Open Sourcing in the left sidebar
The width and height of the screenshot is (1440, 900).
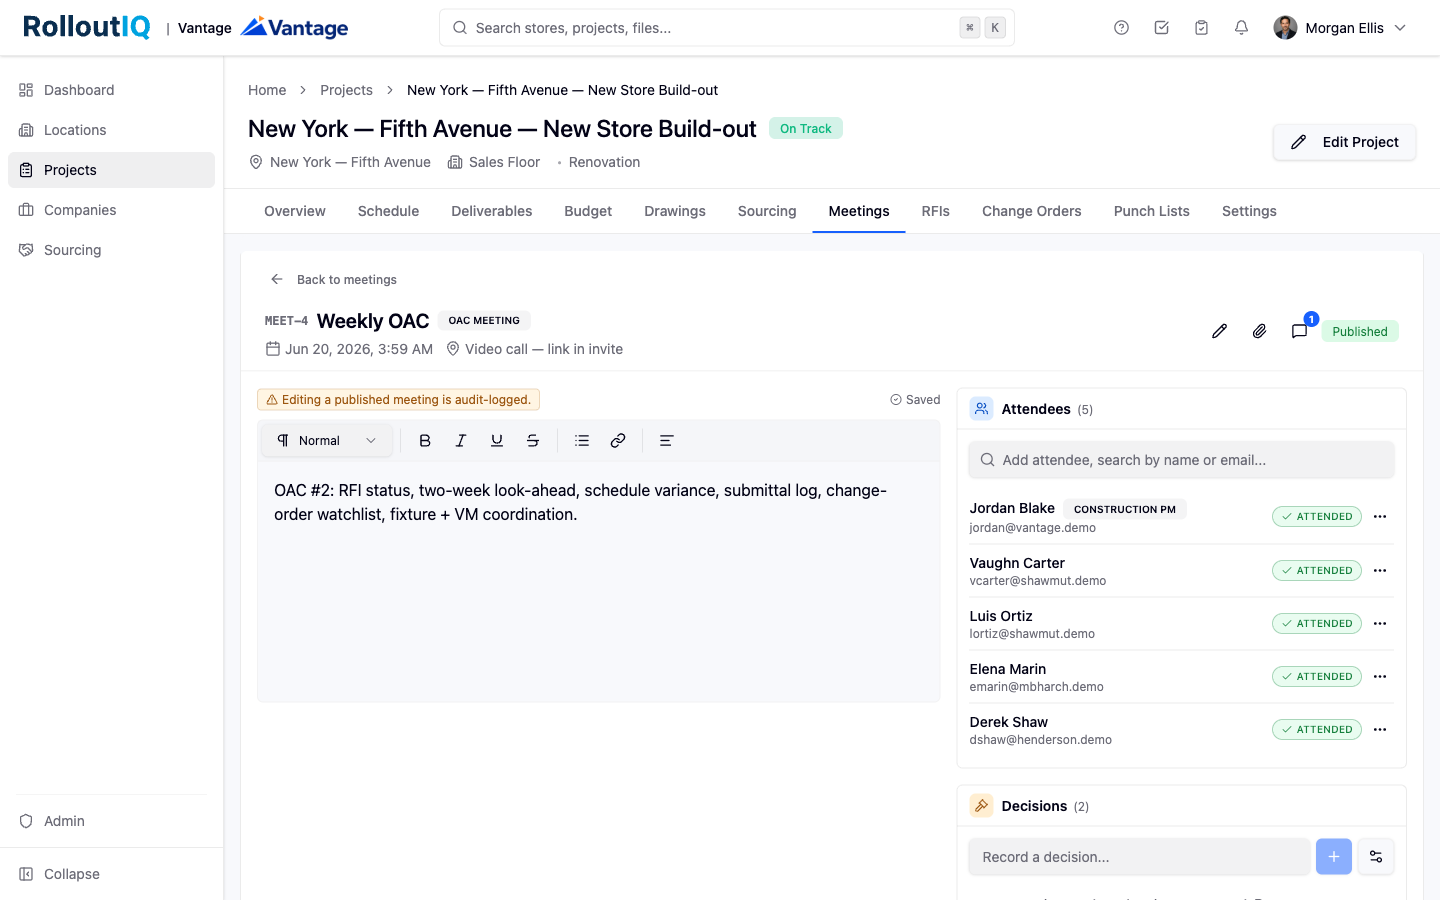click(111, 250)
